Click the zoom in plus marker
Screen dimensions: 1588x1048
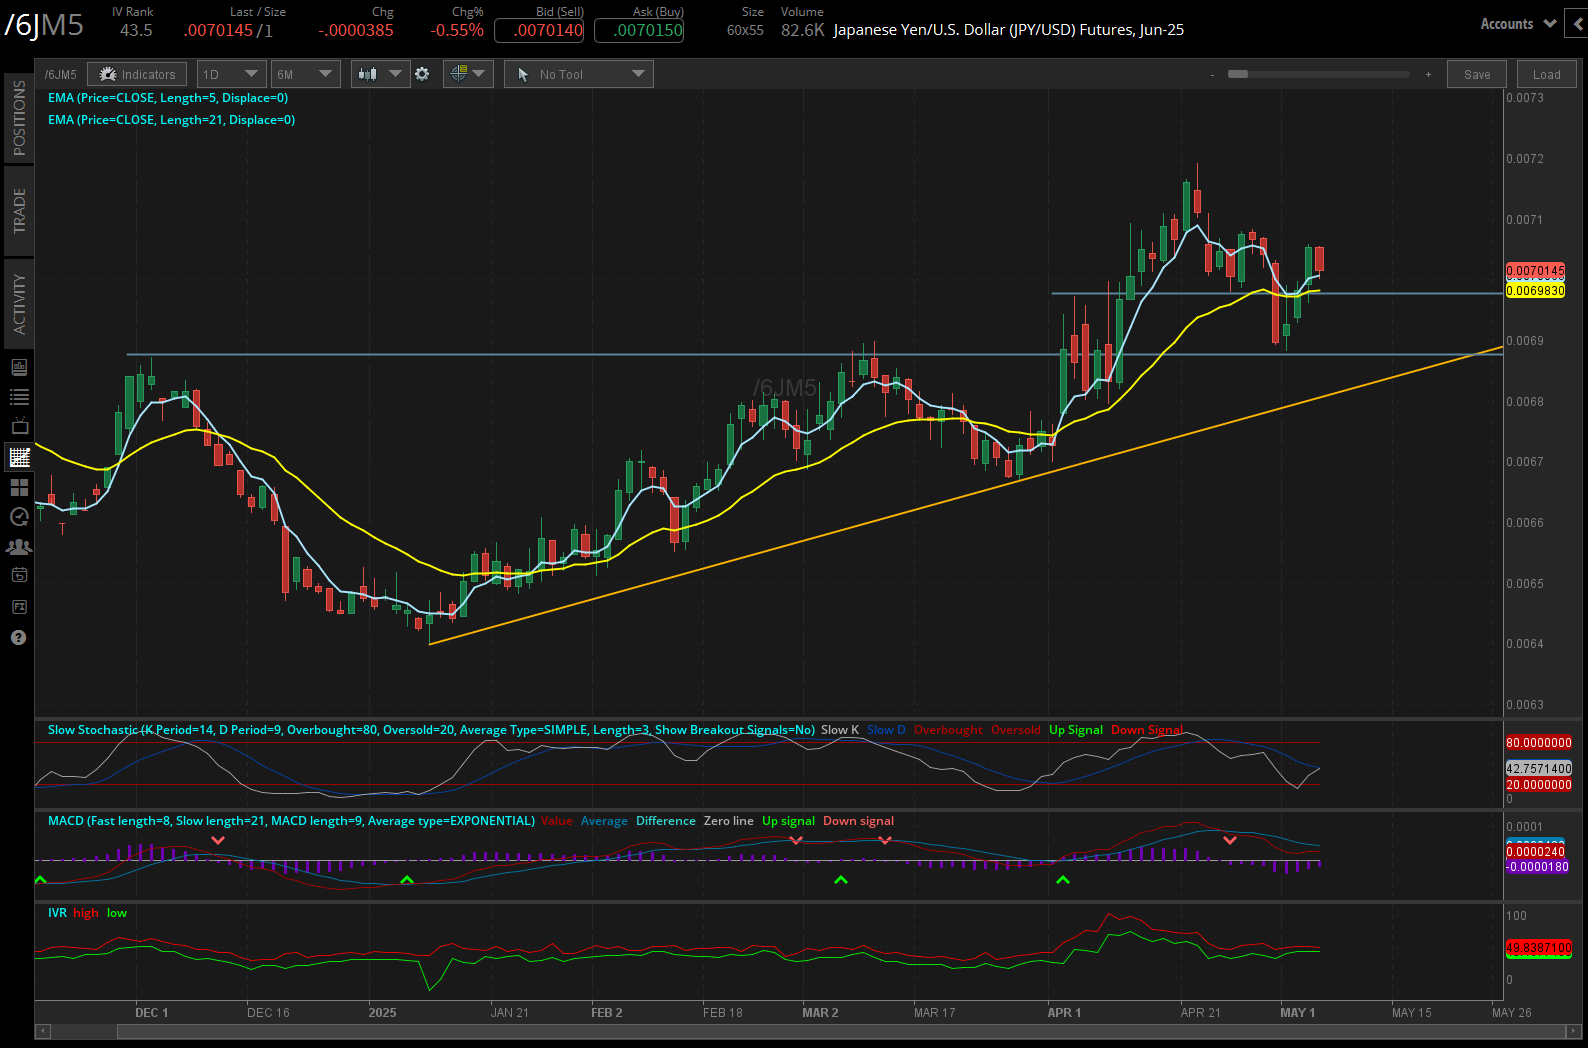(x=1428, y=75)
